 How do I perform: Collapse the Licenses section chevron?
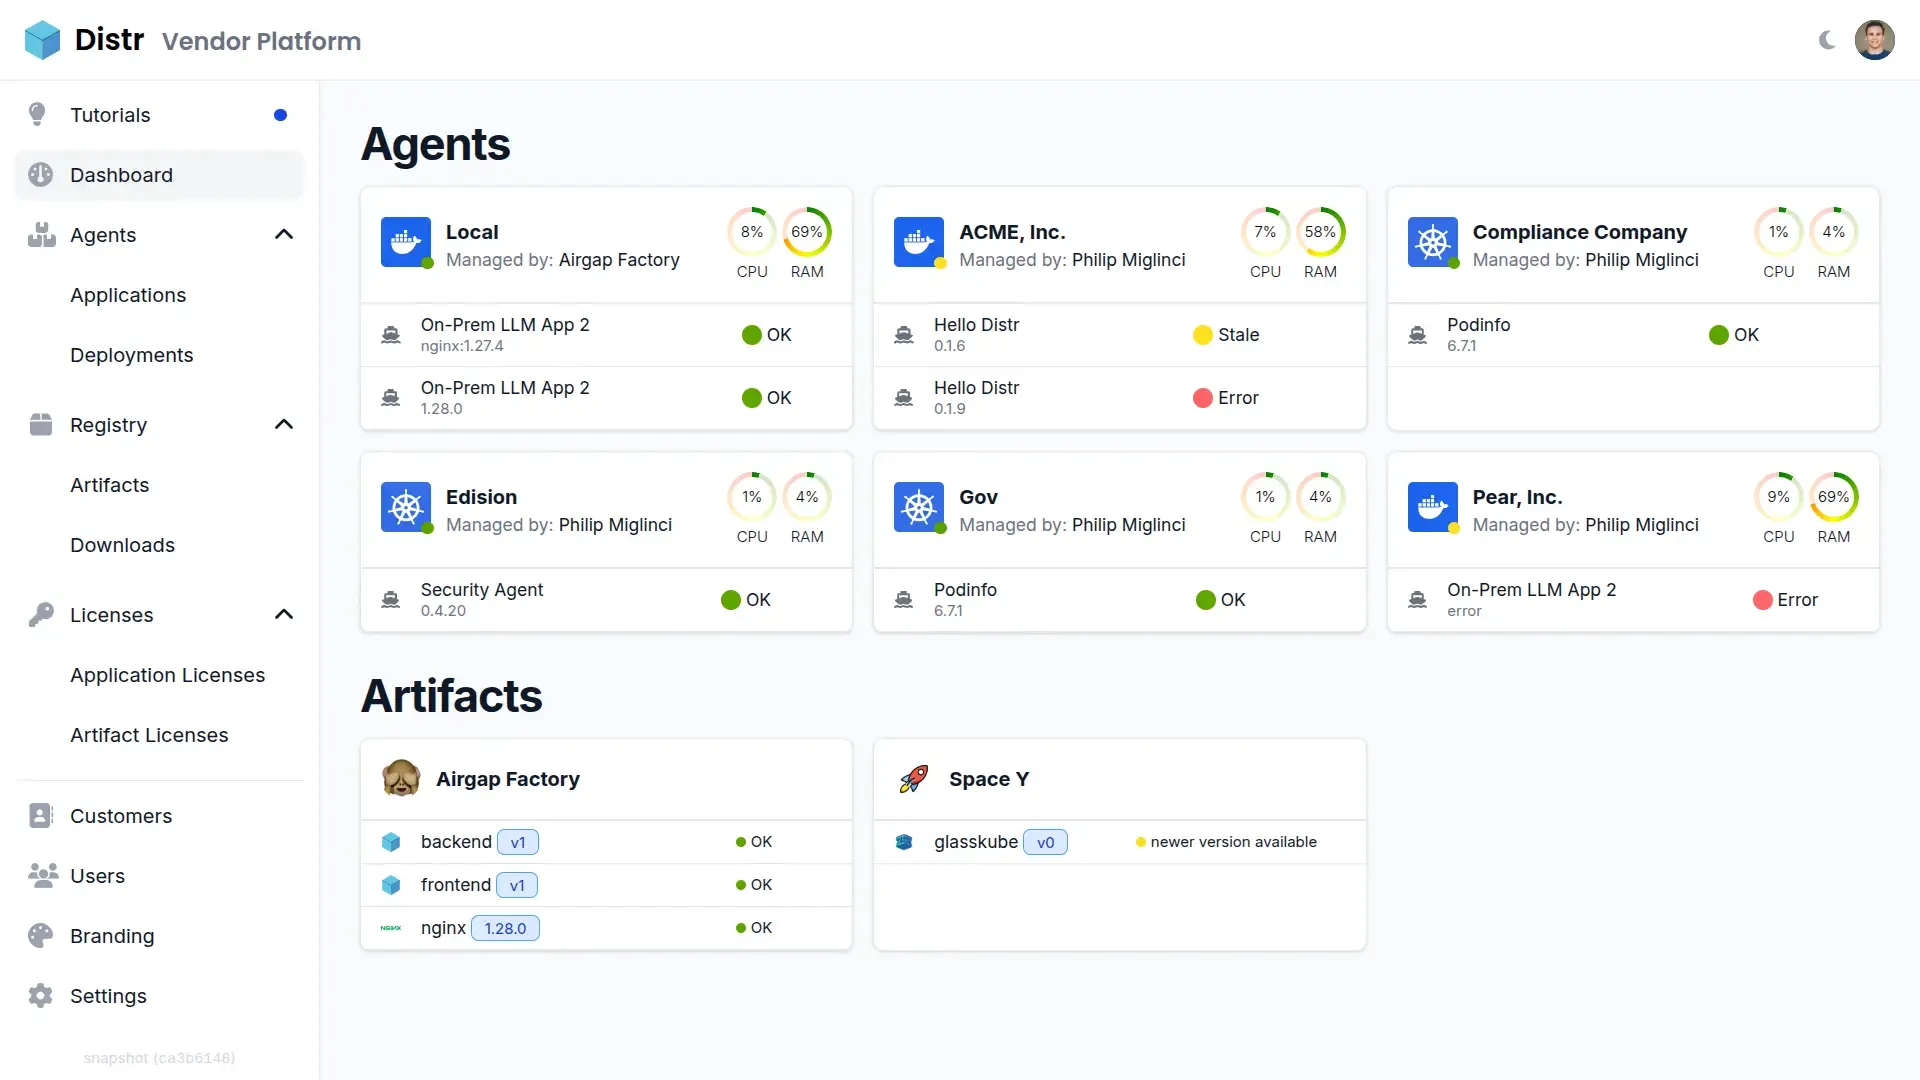click(284, 614)
